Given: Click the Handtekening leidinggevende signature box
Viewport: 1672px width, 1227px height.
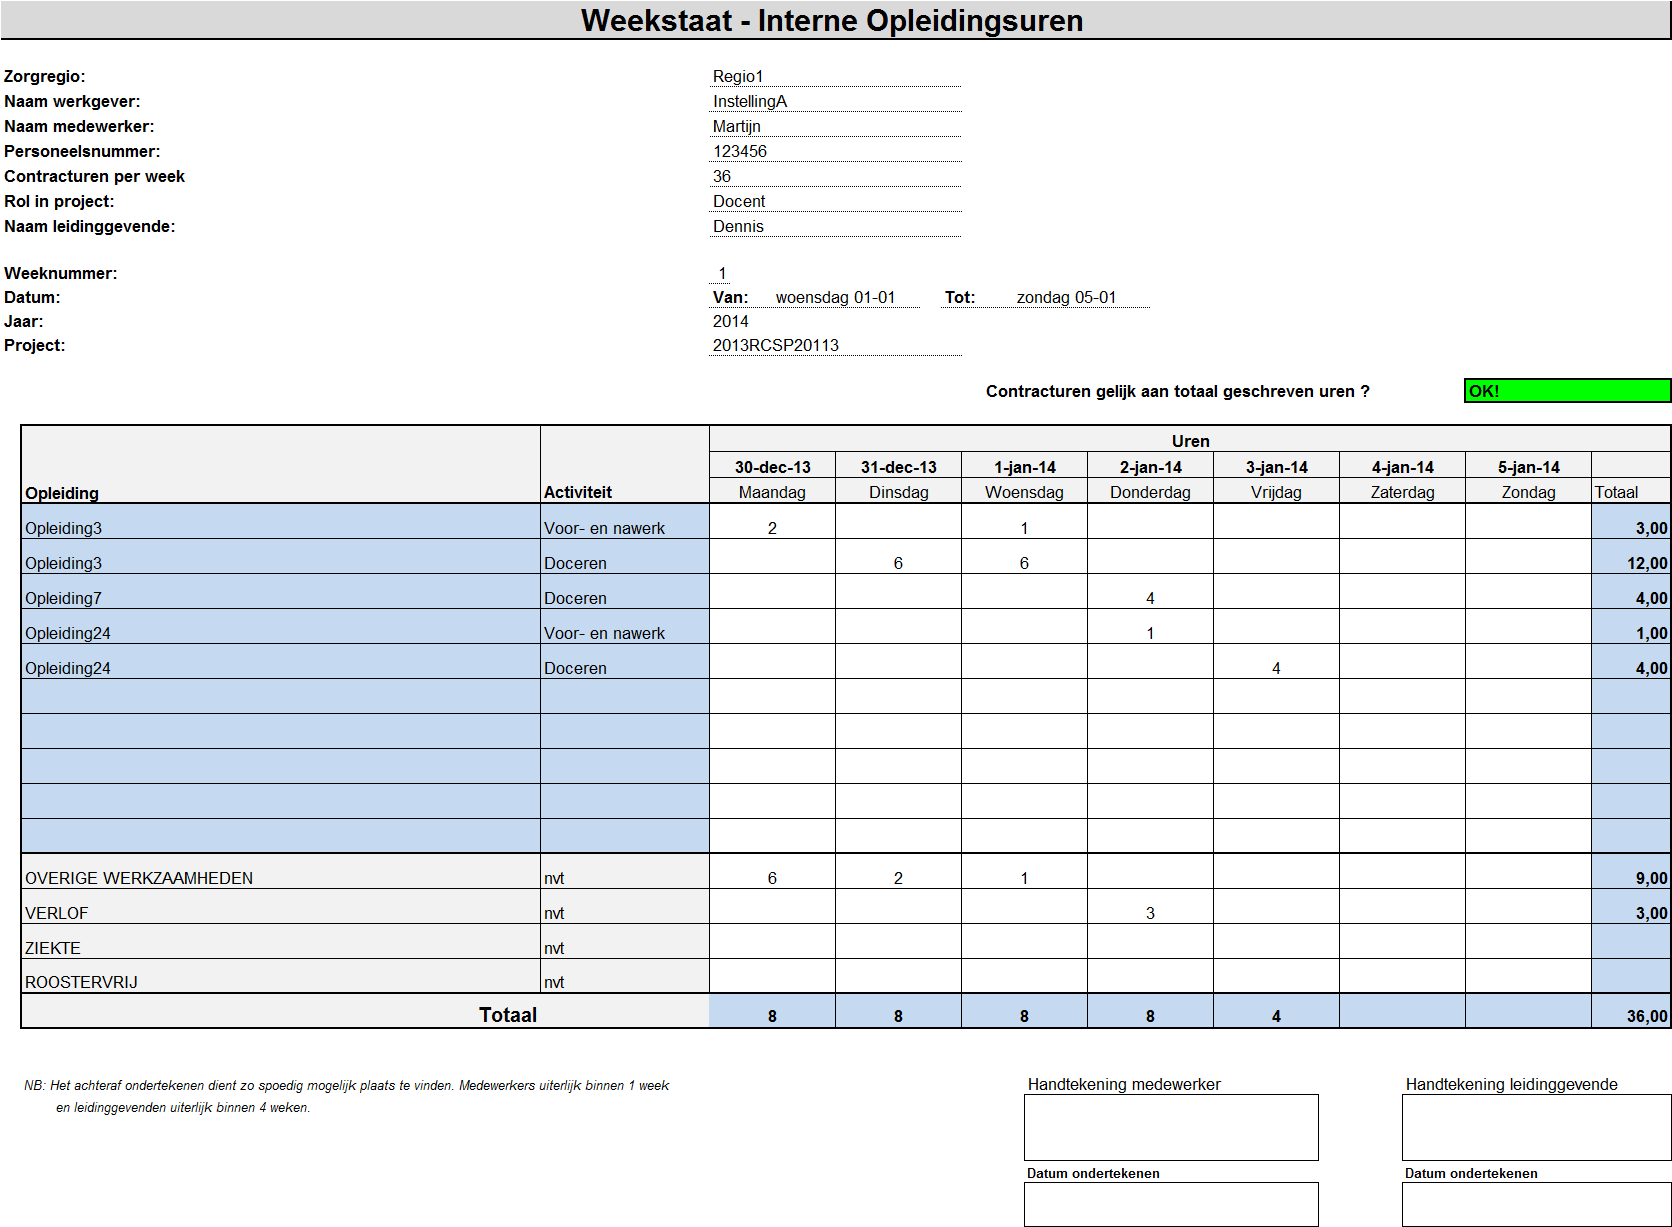Looking at the screenshot, I should [x=1536, y=1127].
